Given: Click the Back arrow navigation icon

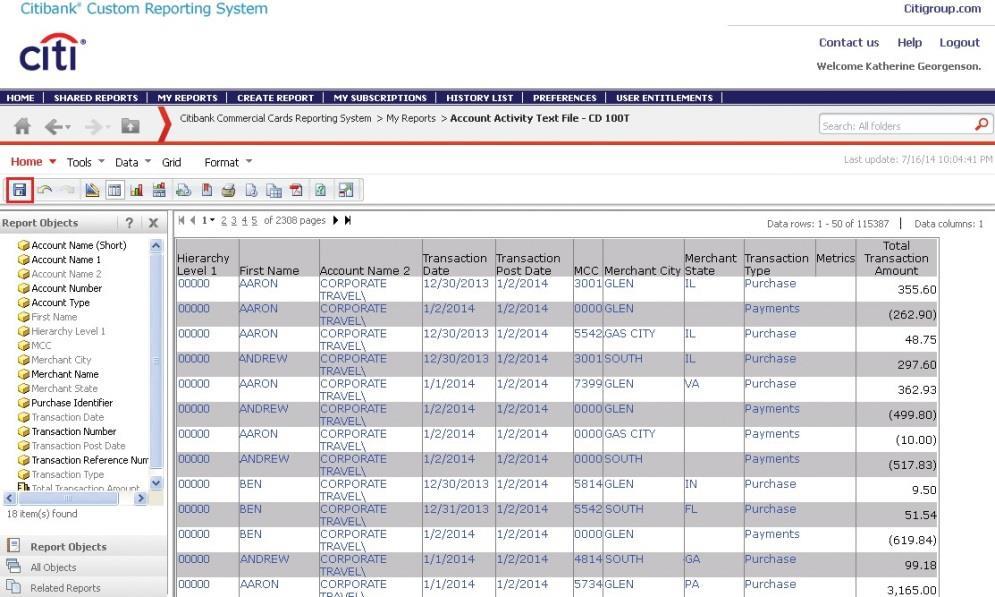Looking at the screenshot, I should pos(54,127).
